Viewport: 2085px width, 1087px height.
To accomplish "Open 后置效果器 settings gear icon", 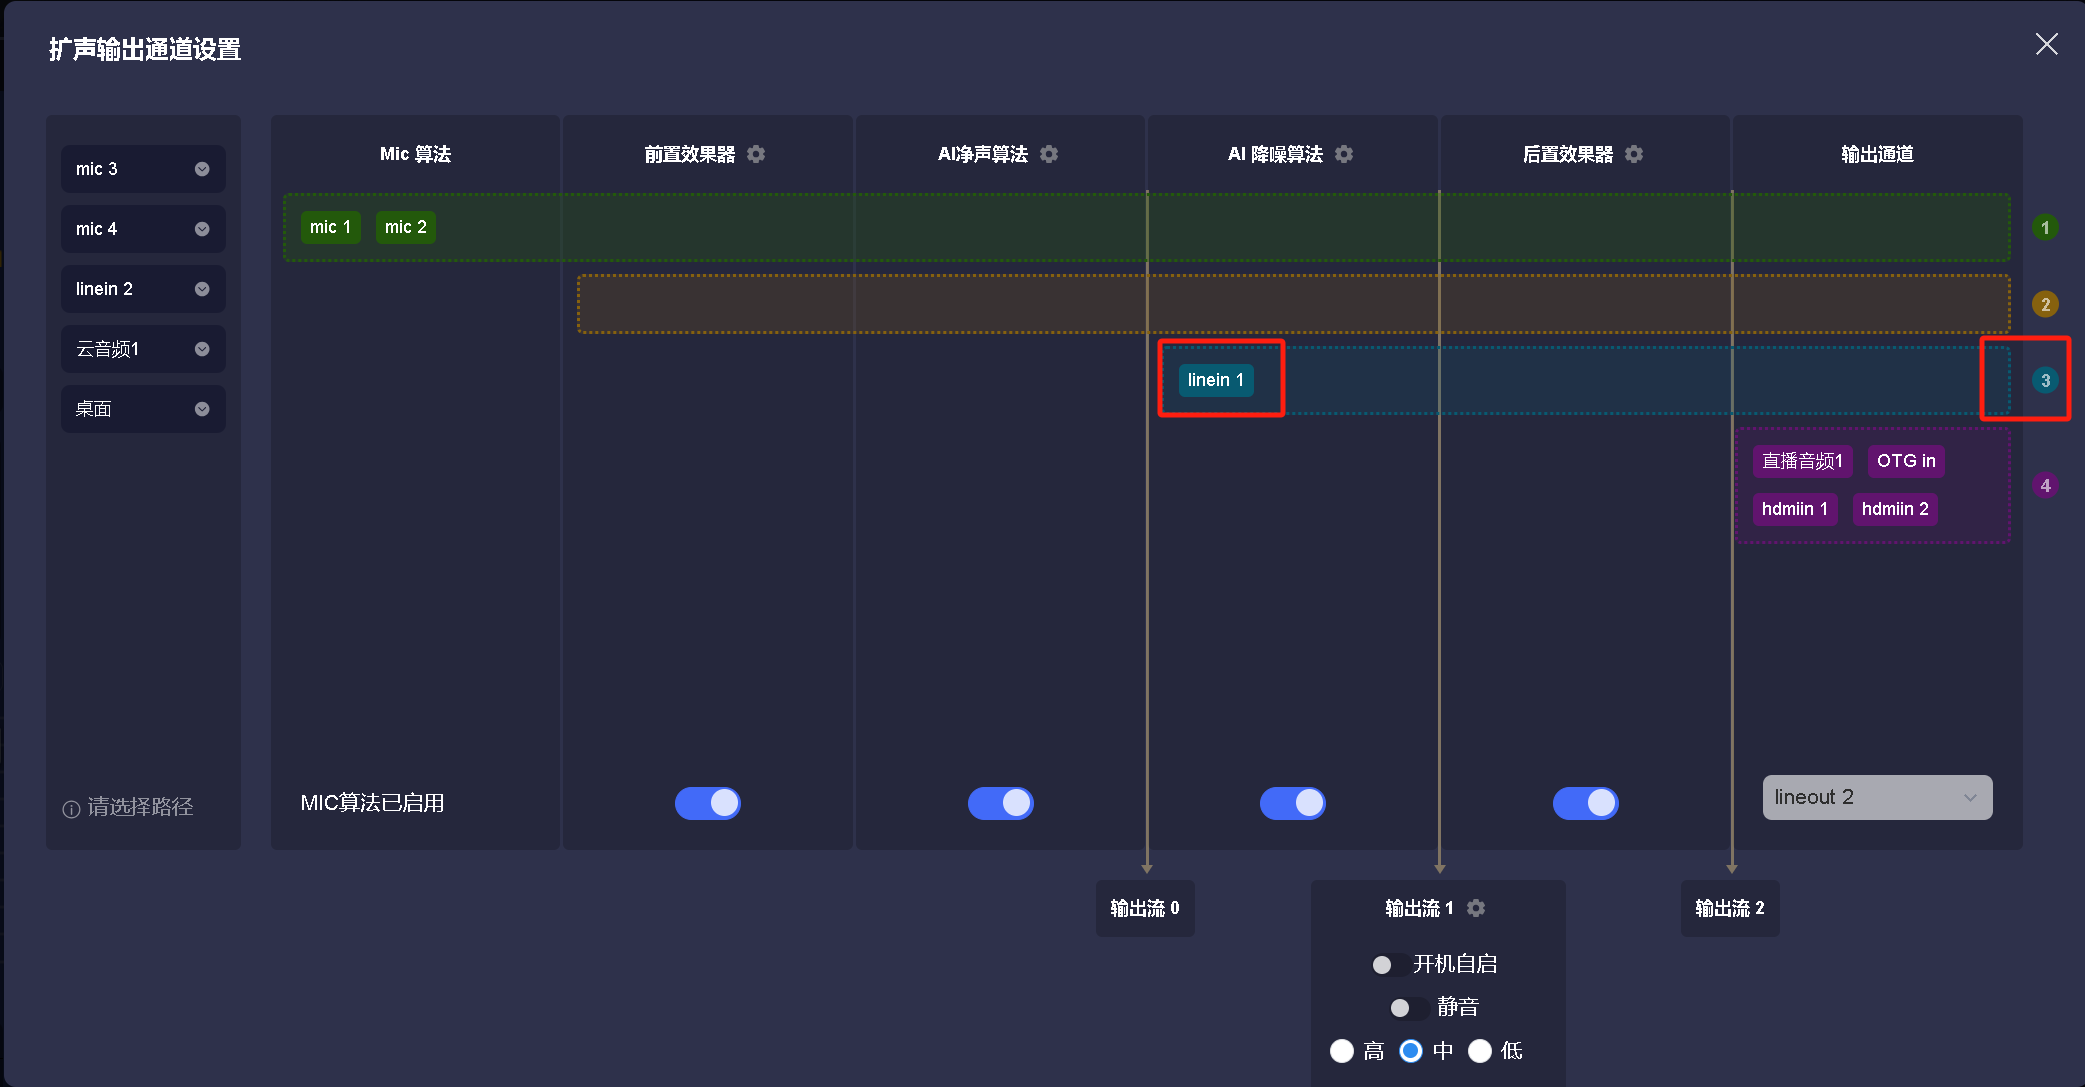I will click(x=1634, y=154).
